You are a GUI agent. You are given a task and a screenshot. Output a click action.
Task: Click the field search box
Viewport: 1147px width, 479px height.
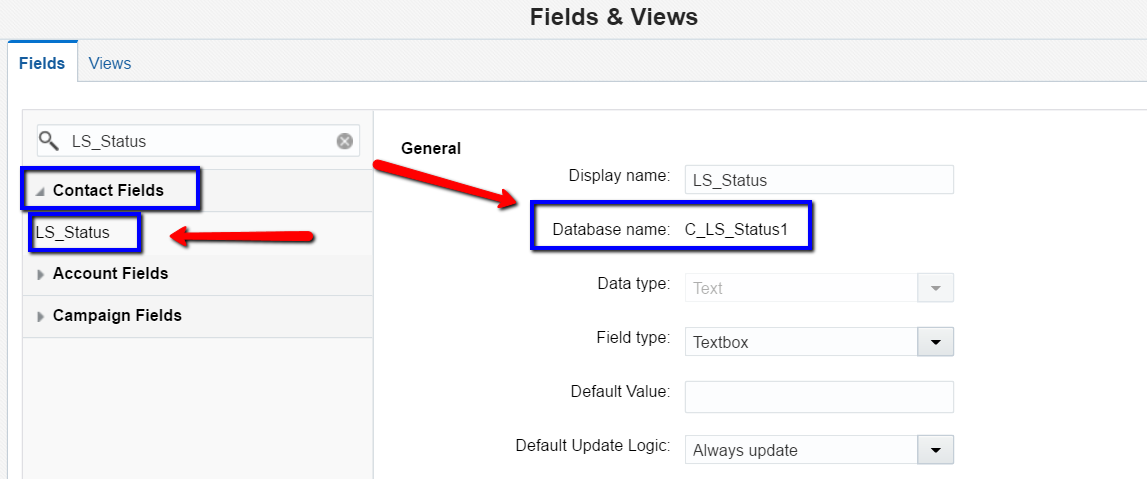point(198,140)
